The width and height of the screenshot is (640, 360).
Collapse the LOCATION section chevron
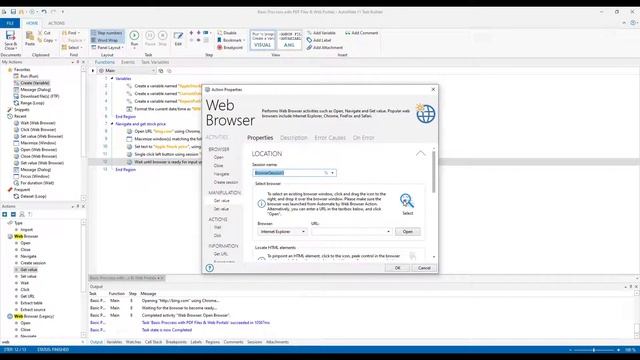pyautogui.click(x=420, y=153)
